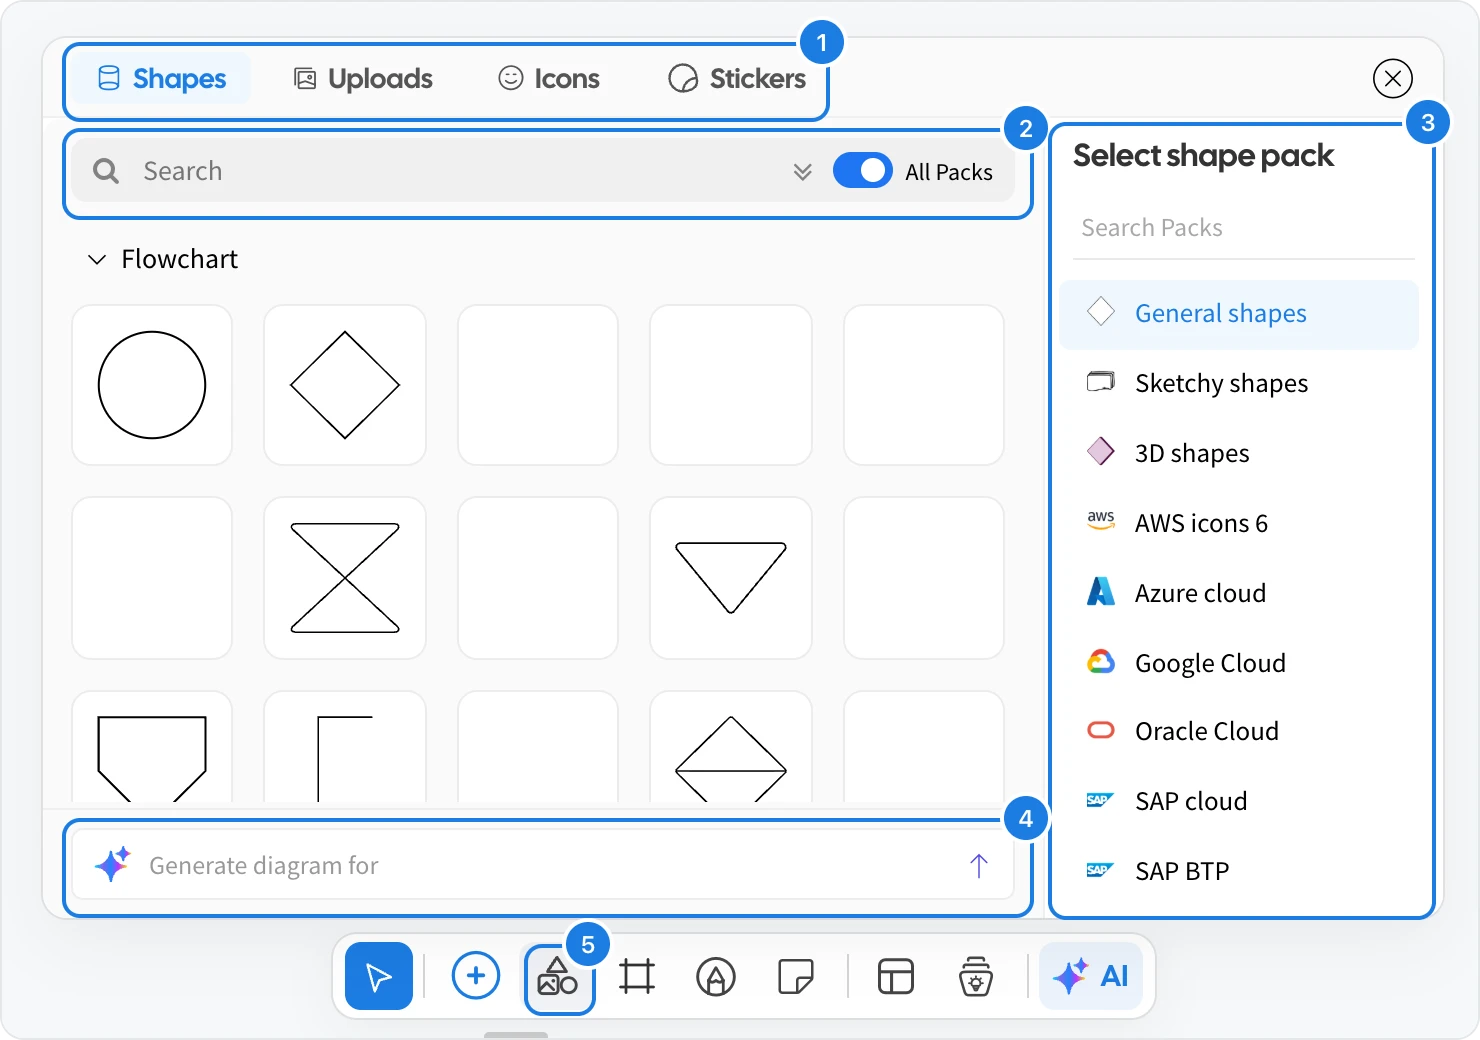Open the table layout tool

[896, 976]
